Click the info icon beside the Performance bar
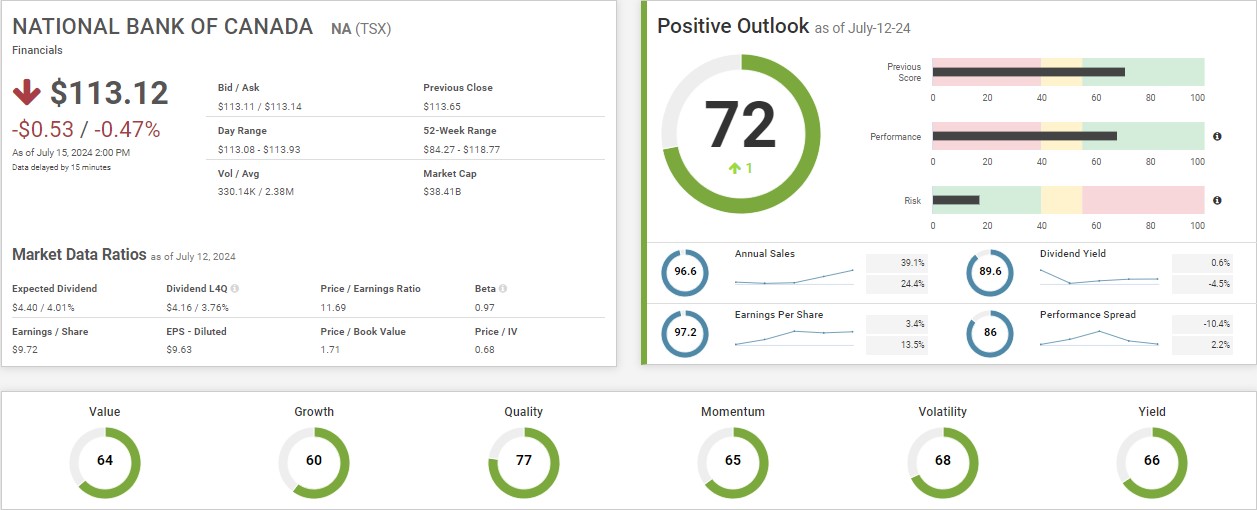This screenshot has width=1257, height=510. click(1217, 136)
